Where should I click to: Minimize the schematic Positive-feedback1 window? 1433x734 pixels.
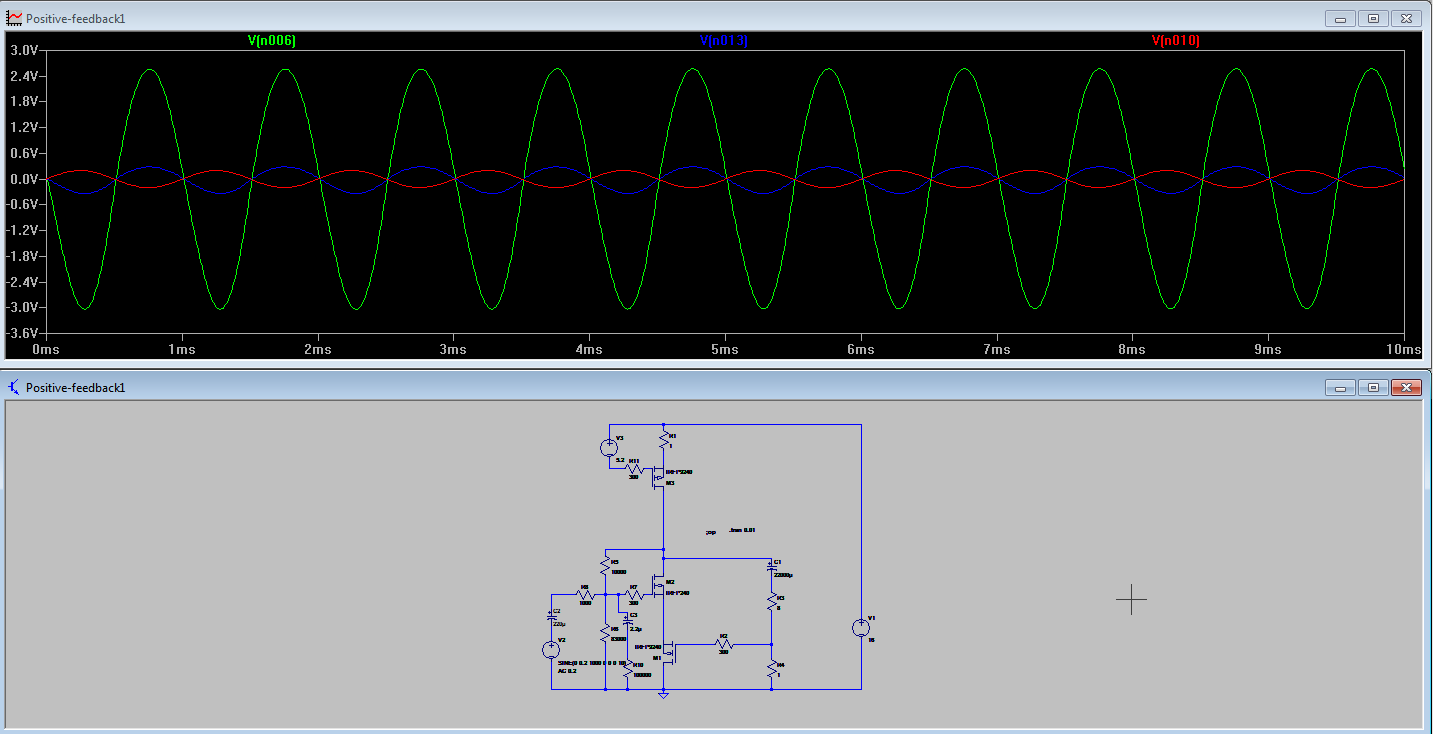coord(1340,387)
